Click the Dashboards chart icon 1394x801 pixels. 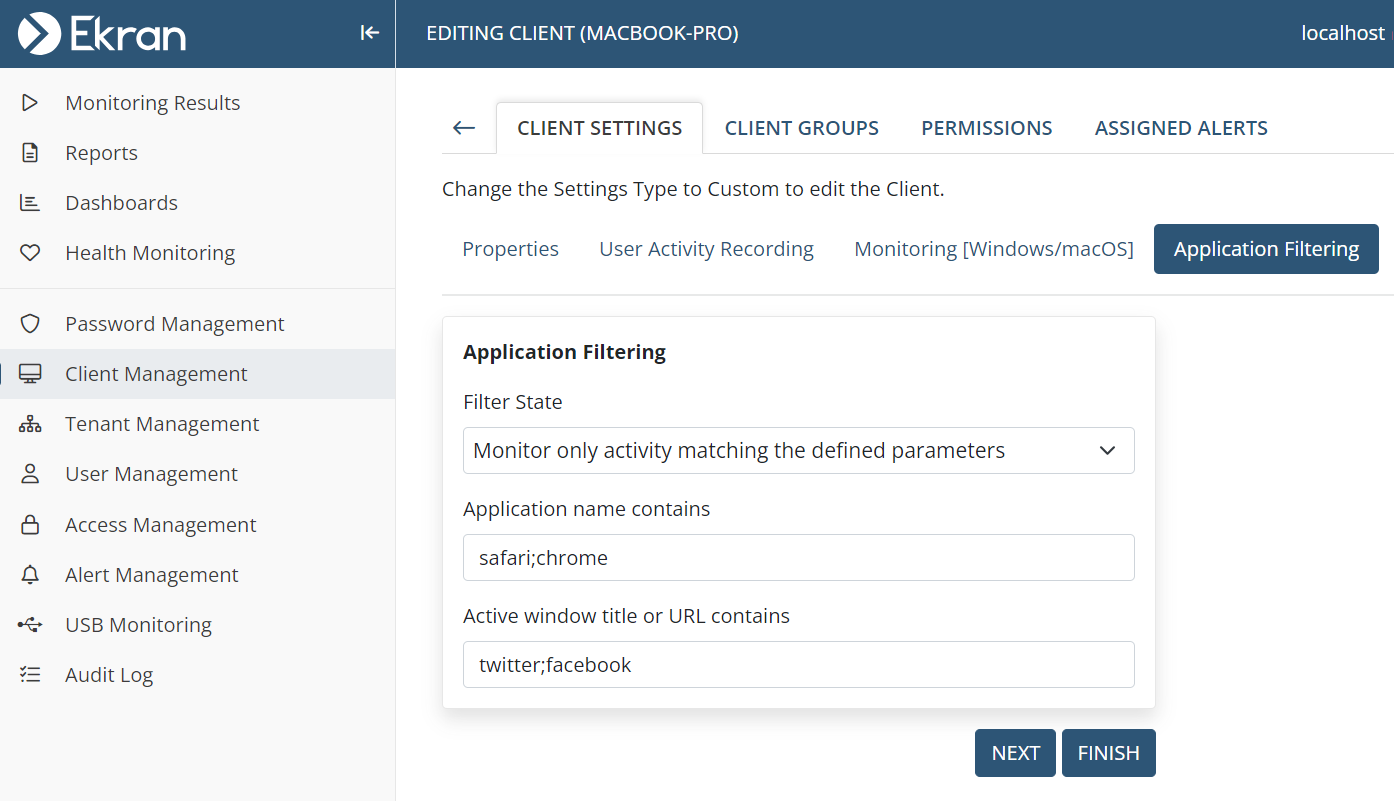30,203
